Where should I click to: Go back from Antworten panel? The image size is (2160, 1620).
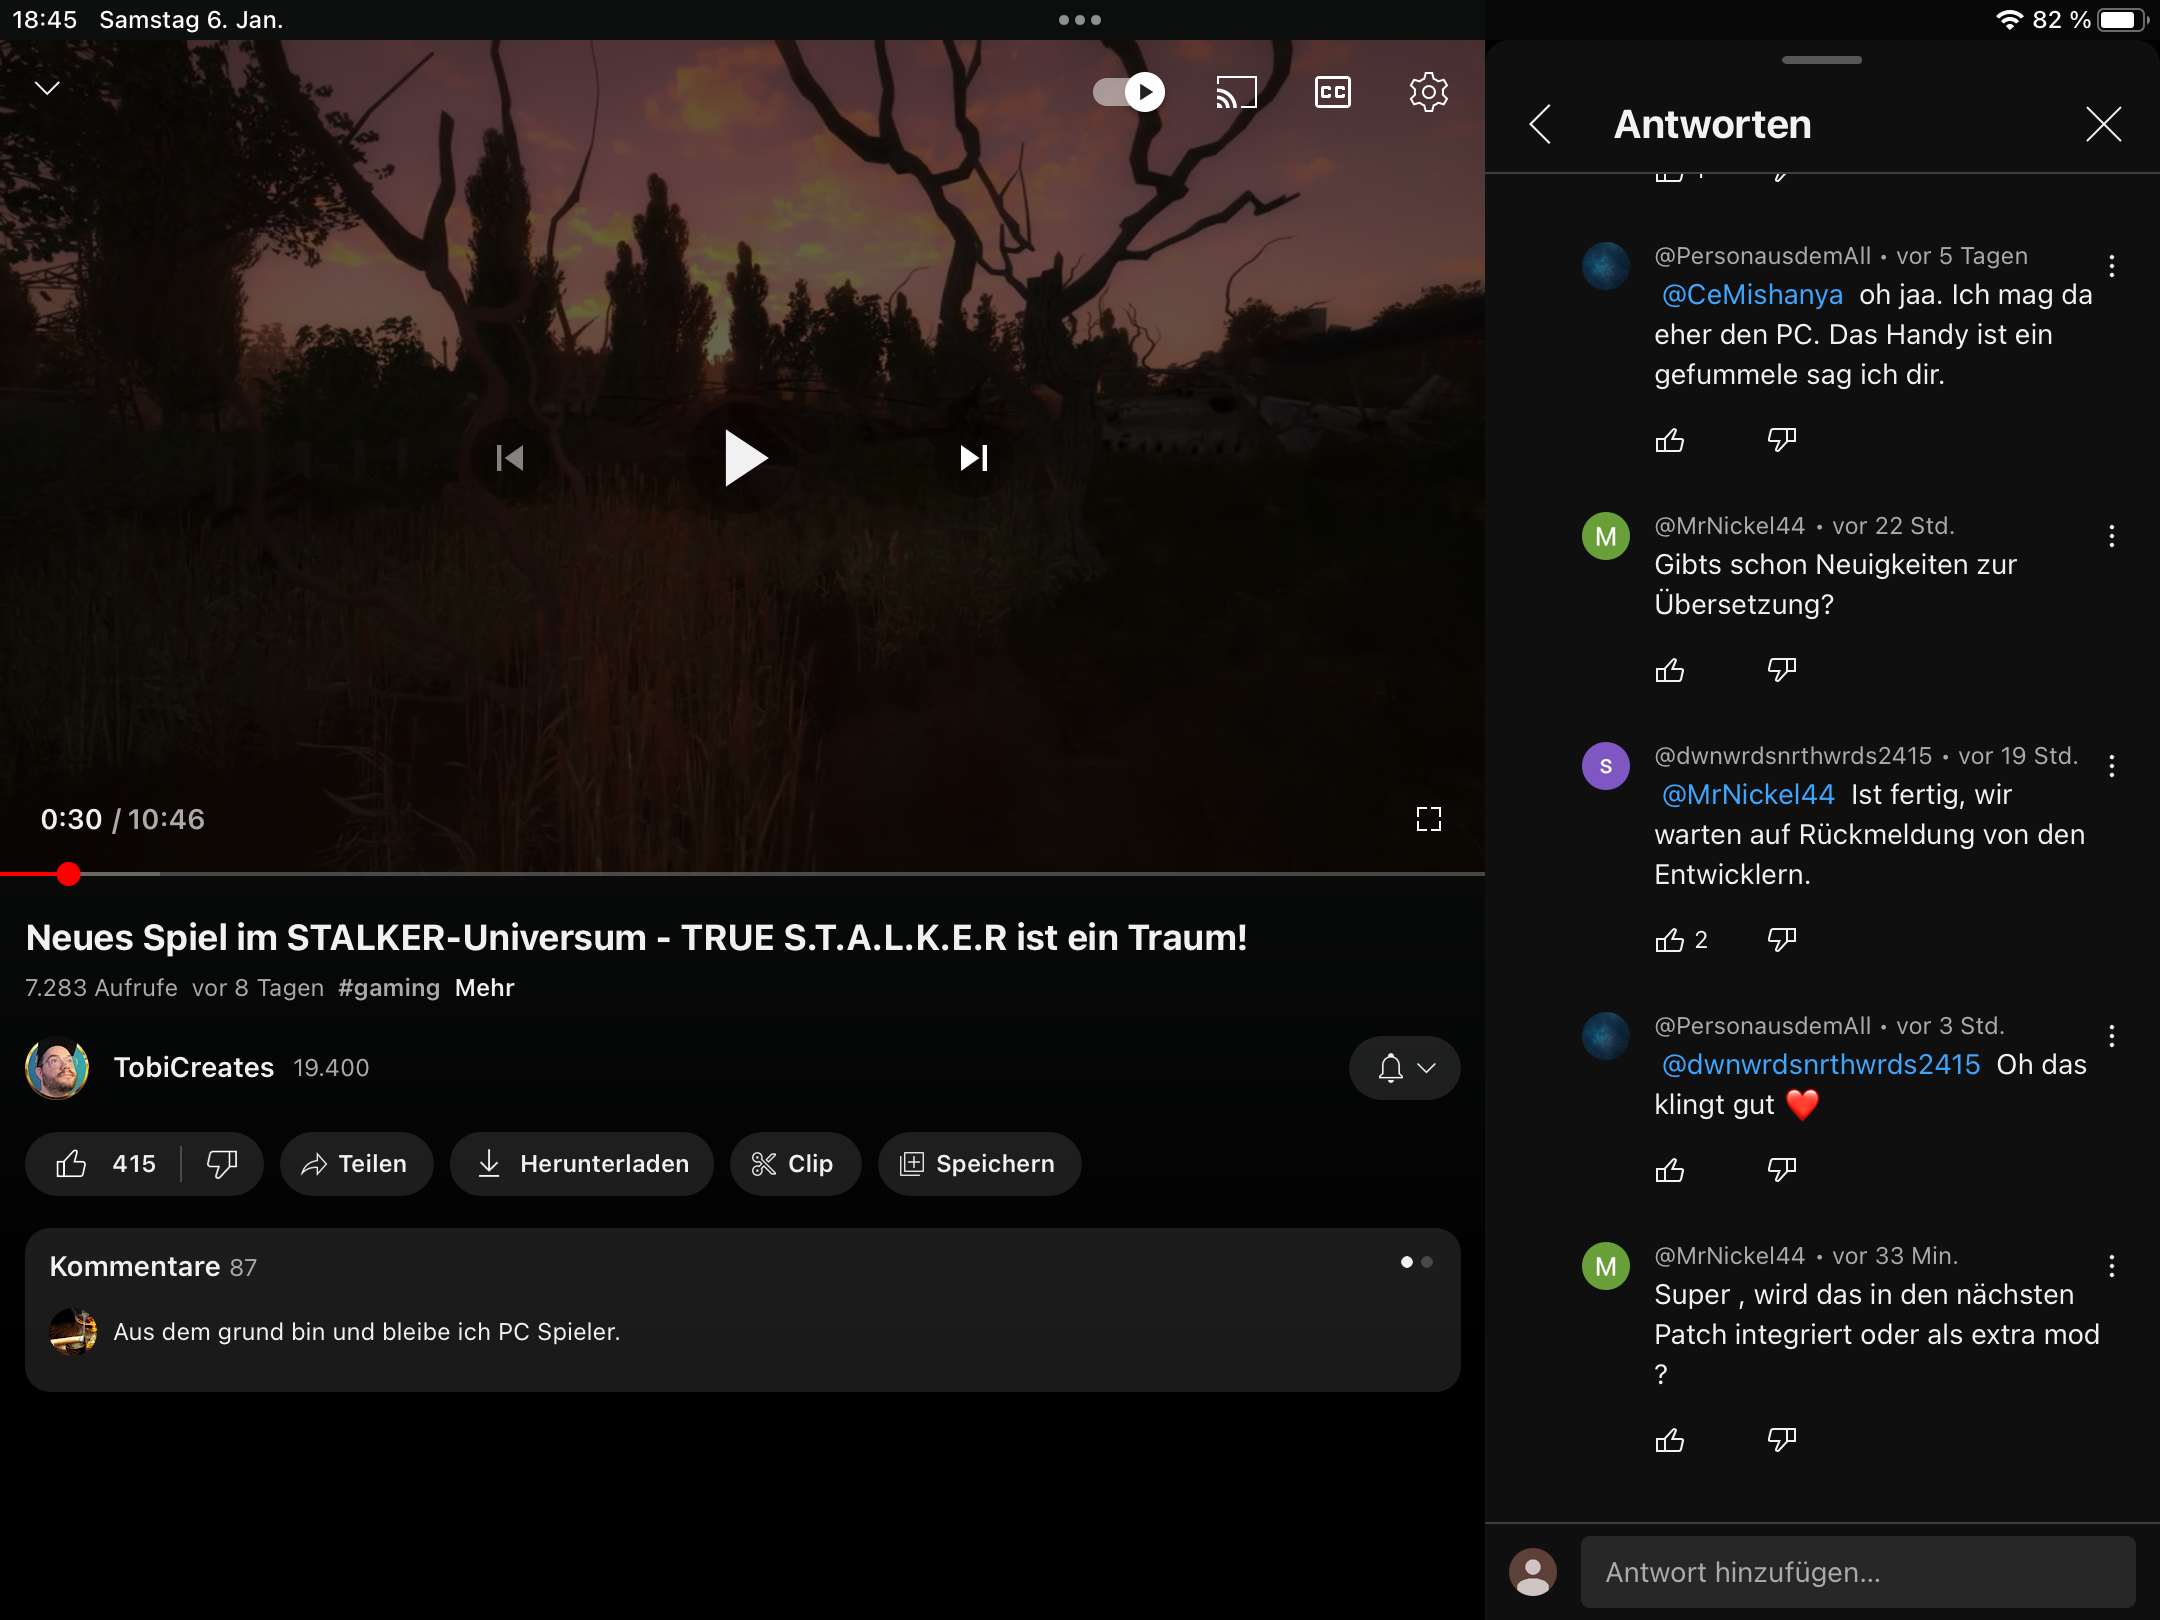click(1540, 124)
